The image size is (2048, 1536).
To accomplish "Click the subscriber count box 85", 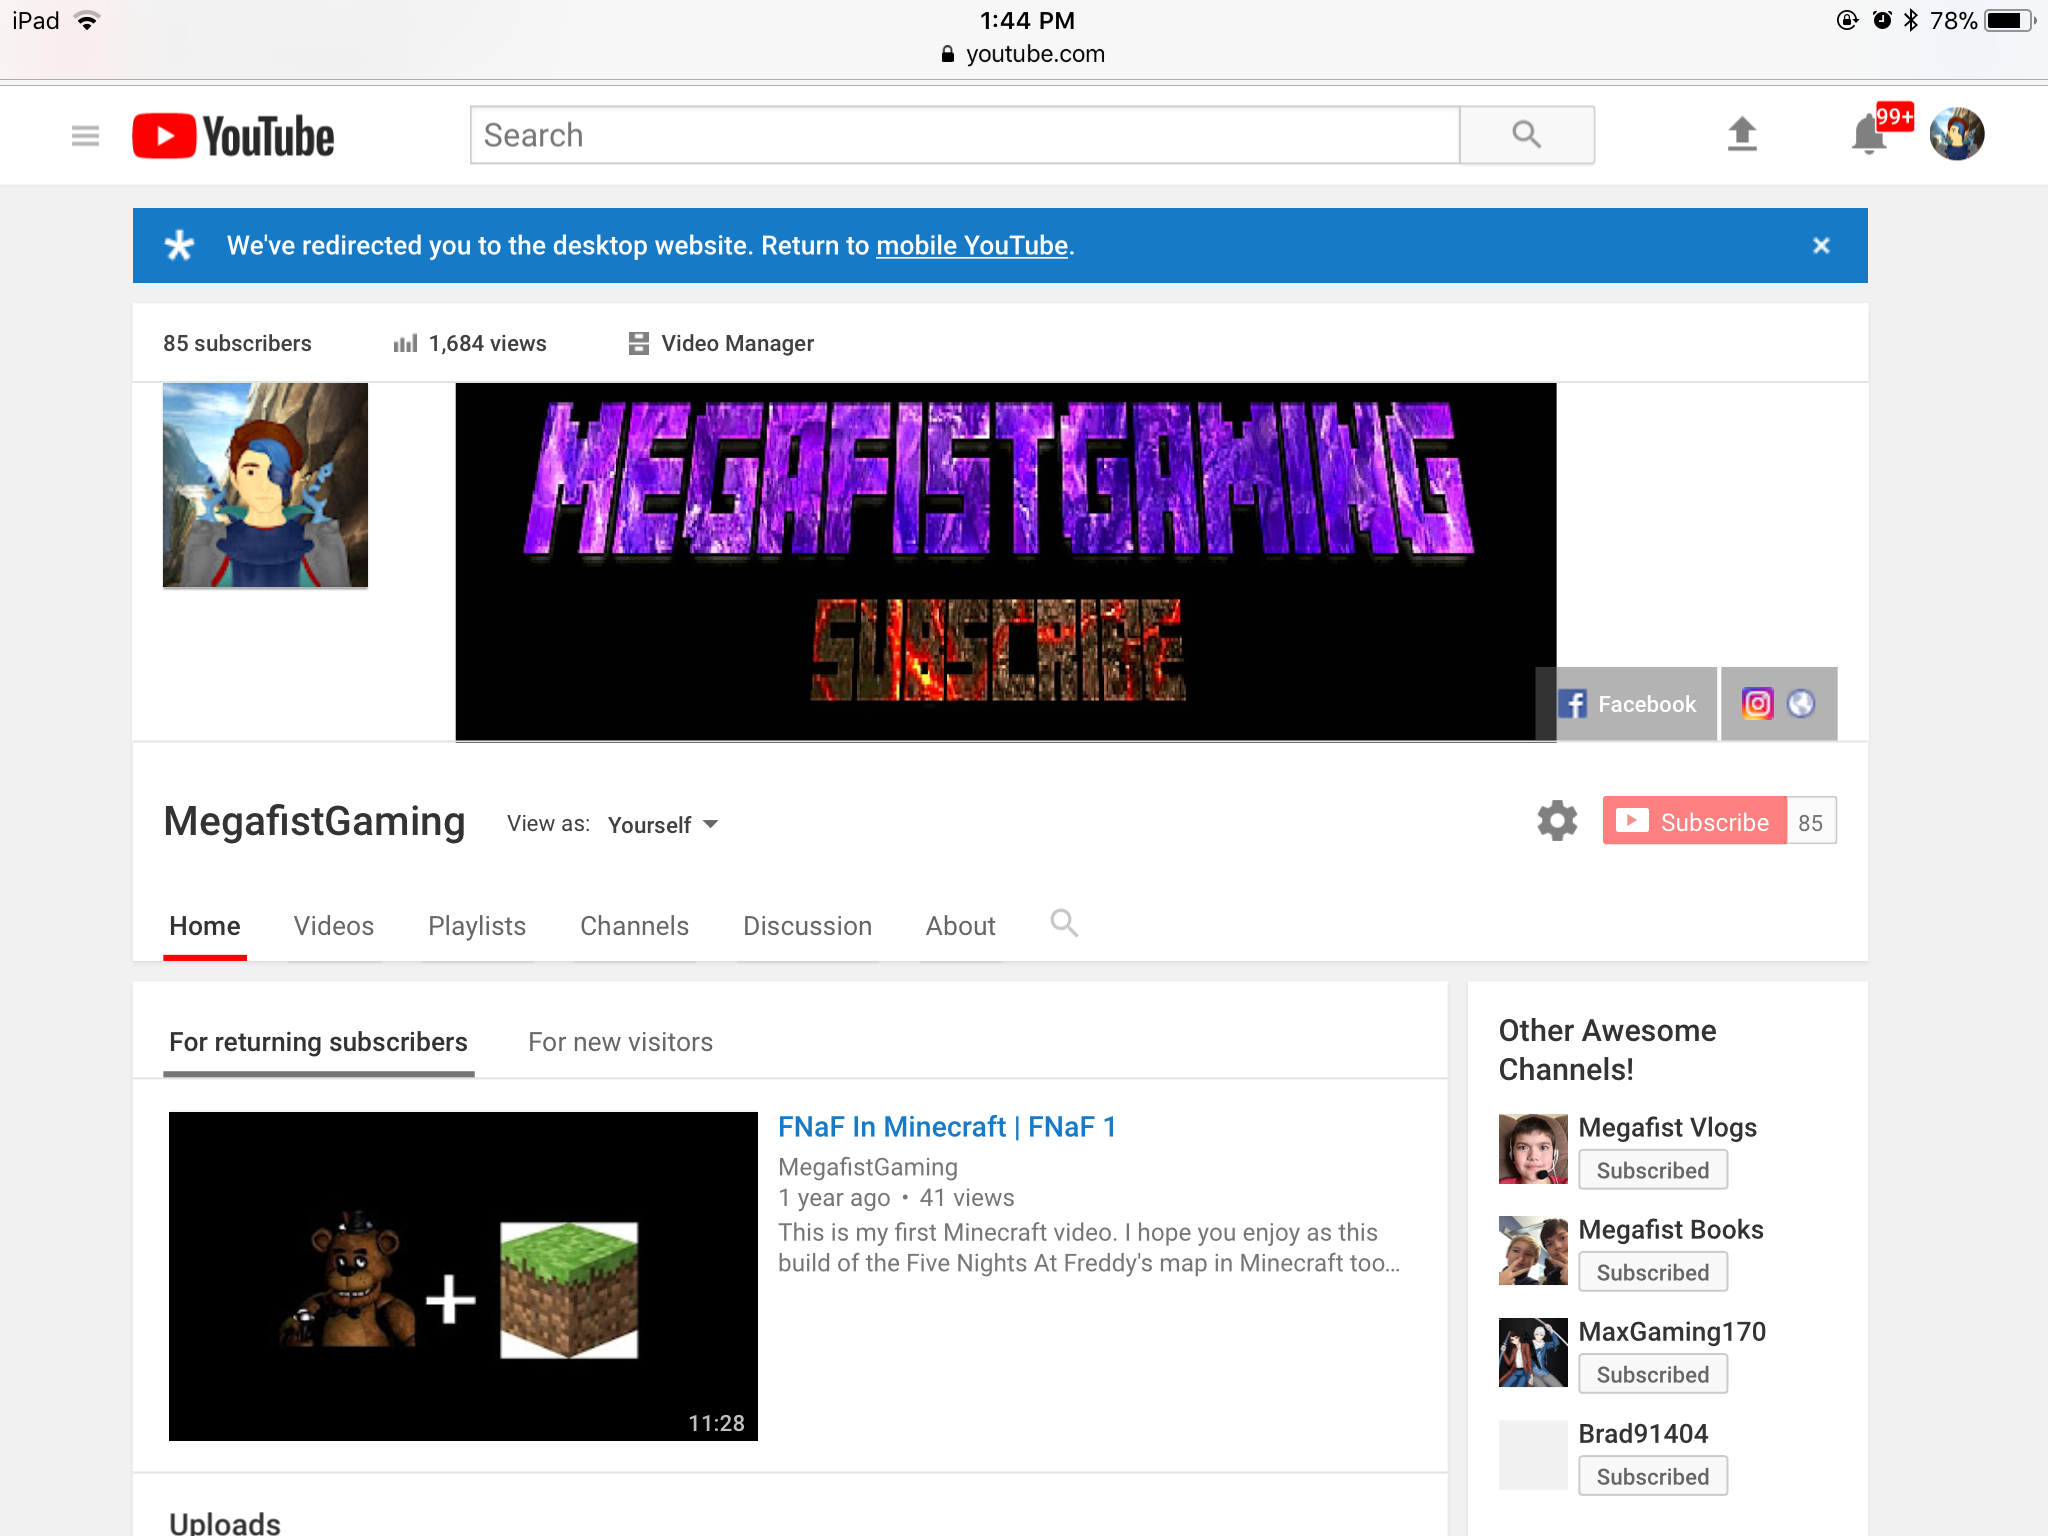I will click(1811, 821).
